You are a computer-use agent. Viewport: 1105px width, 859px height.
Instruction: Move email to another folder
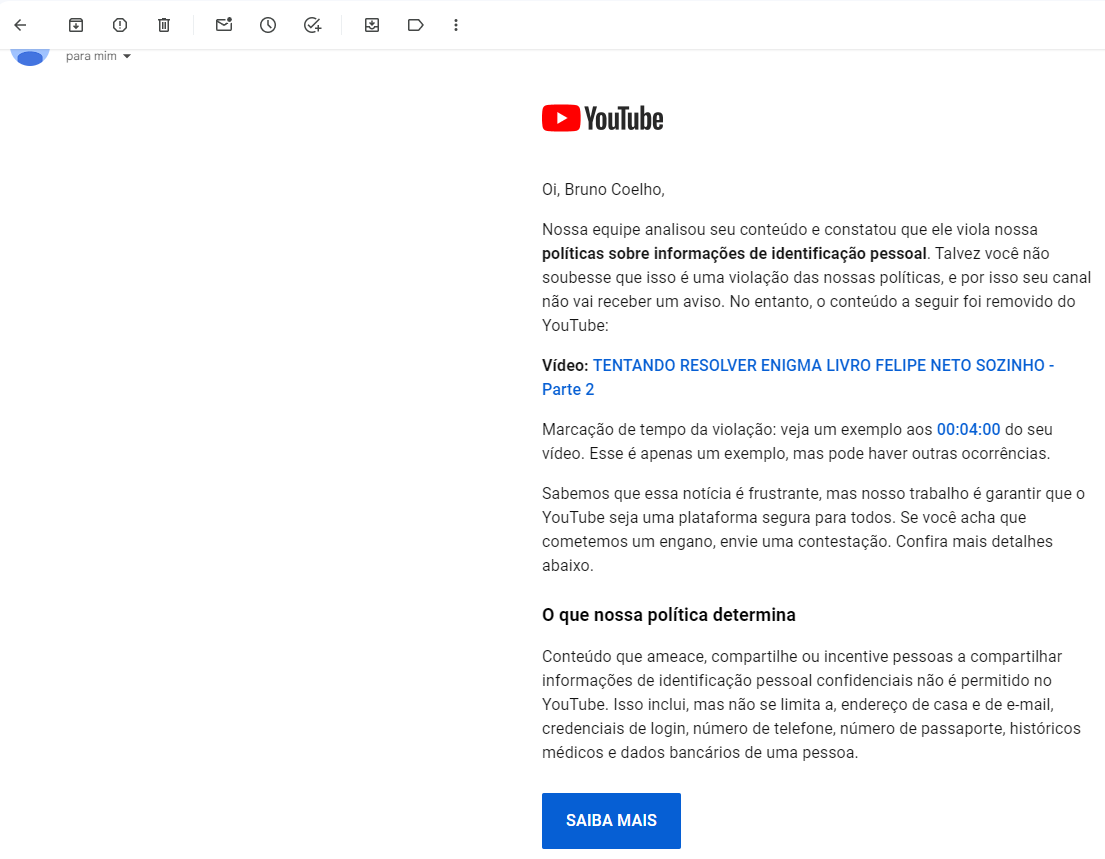(371, 25)
